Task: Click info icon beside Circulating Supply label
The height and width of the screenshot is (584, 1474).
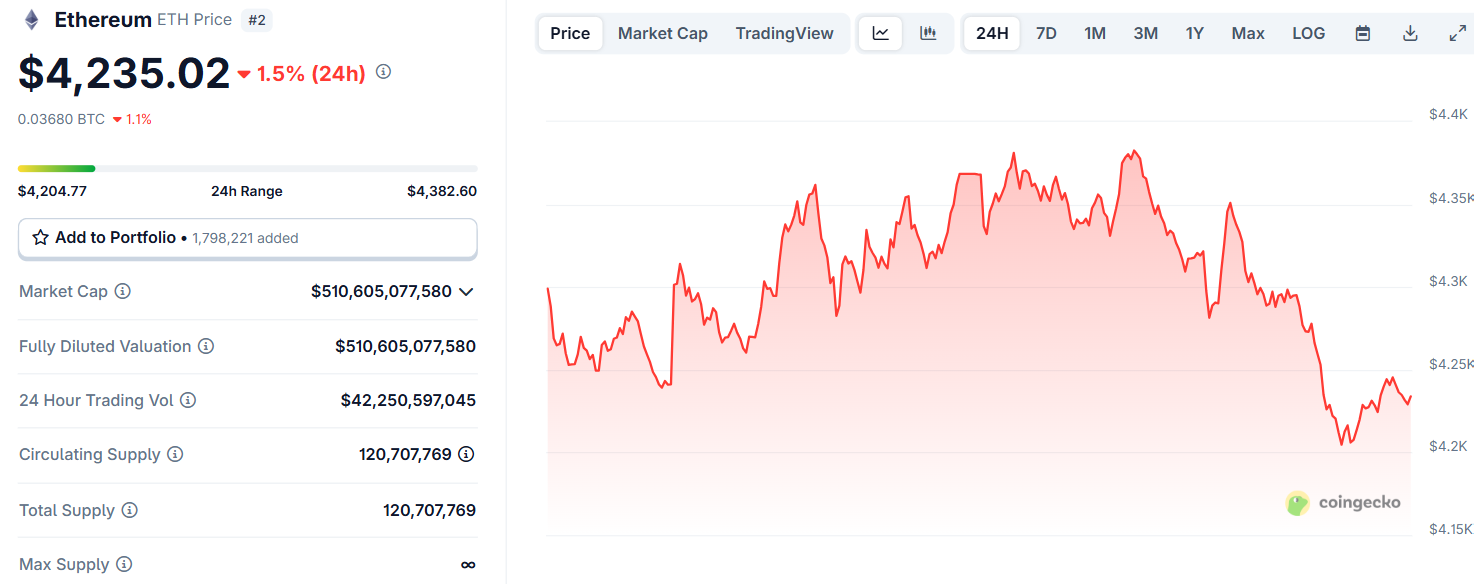Action: (x=175, y=454)
